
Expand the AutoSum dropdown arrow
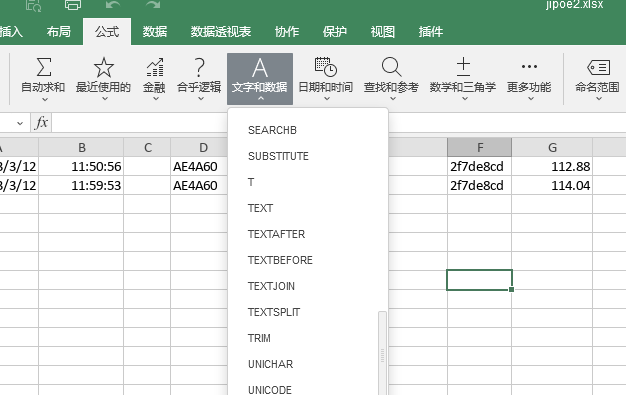(x=45, y=99)
